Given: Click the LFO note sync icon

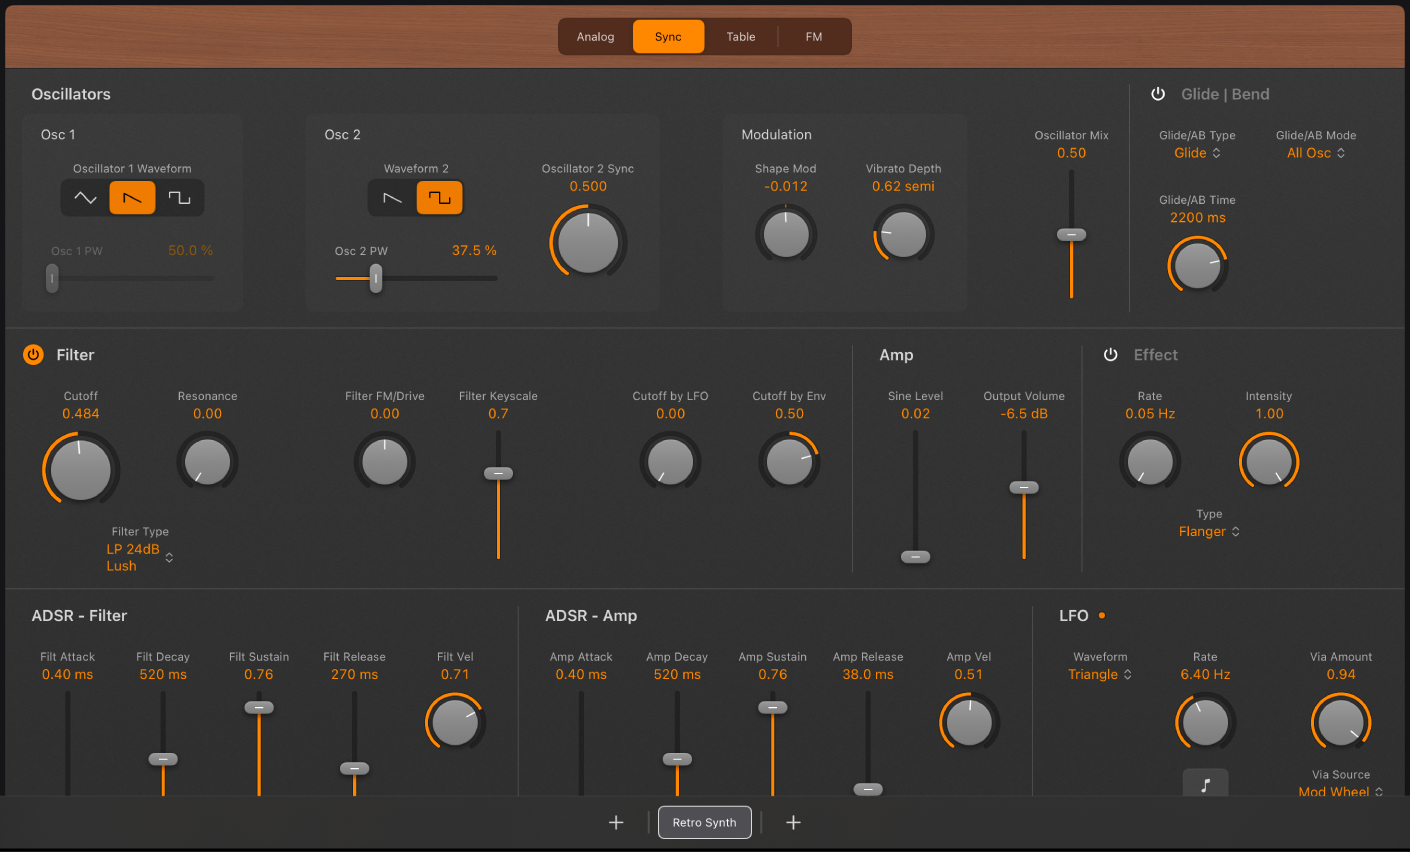Looking at the screenshot, I should [1205, 783].
